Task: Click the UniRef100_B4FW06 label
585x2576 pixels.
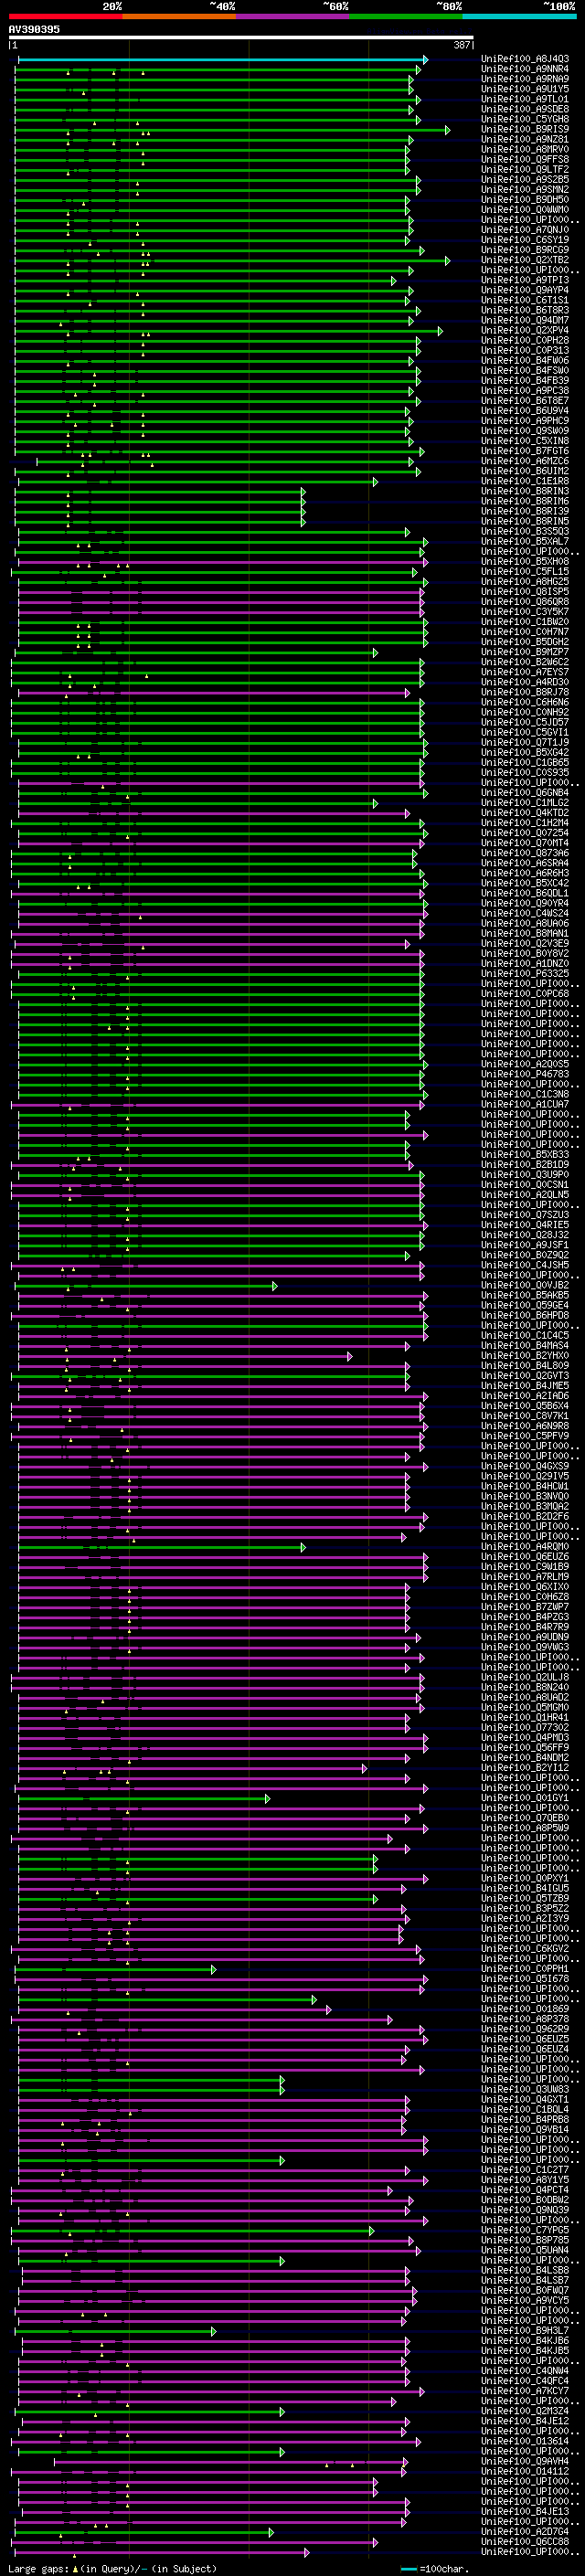Action: 525,360
